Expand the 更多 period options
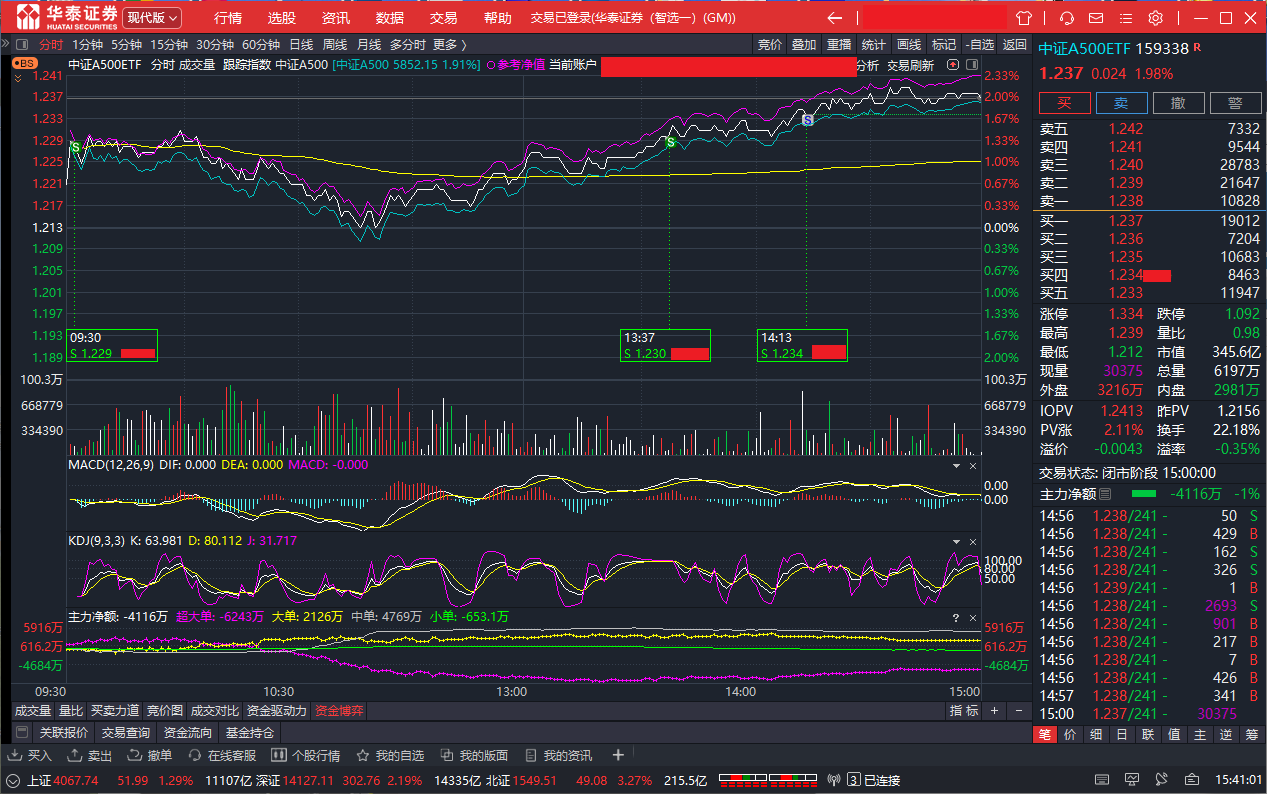 click(x=449, y=44)
